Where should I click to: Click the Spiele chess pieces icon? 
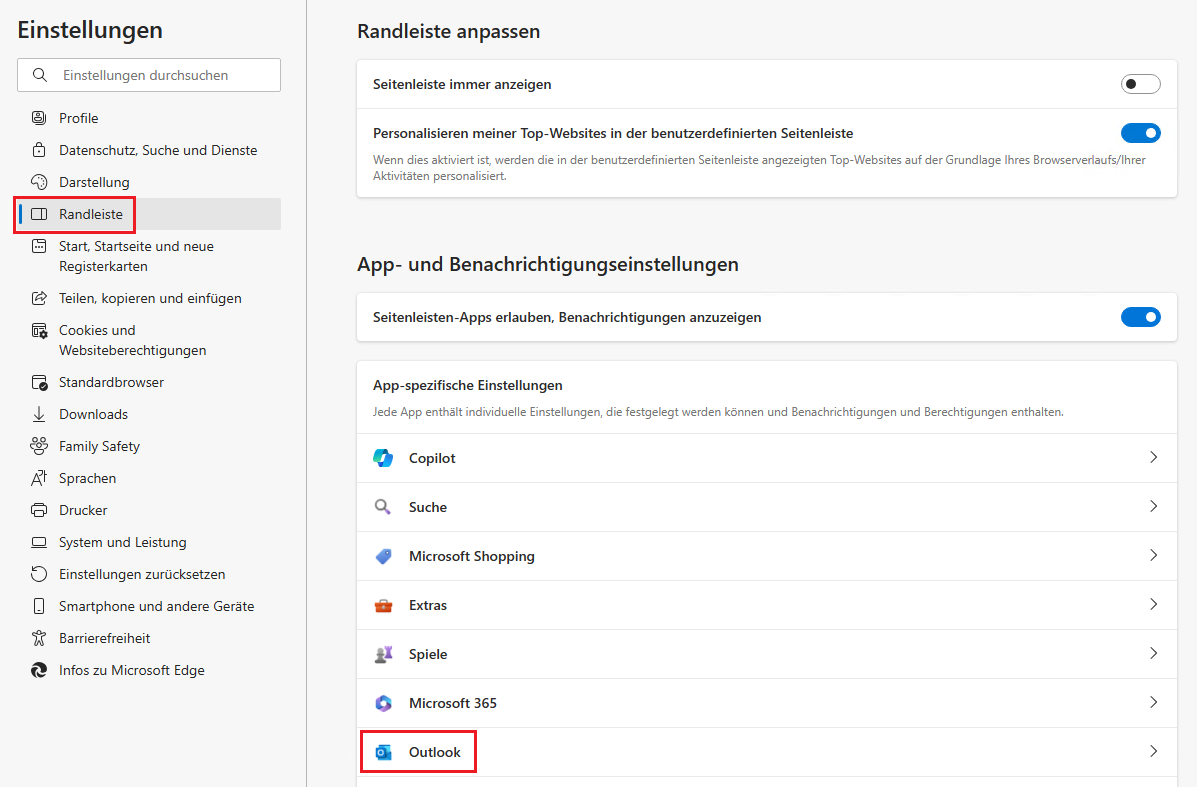tap(383, 654)
